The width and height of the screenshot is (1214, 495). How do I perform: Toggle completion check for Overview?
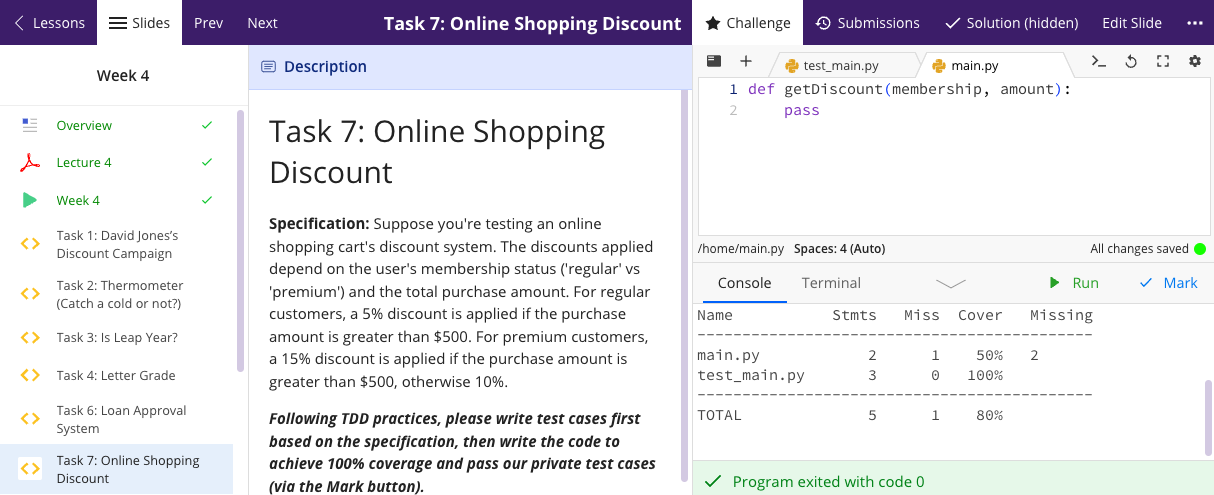[207, 125]
